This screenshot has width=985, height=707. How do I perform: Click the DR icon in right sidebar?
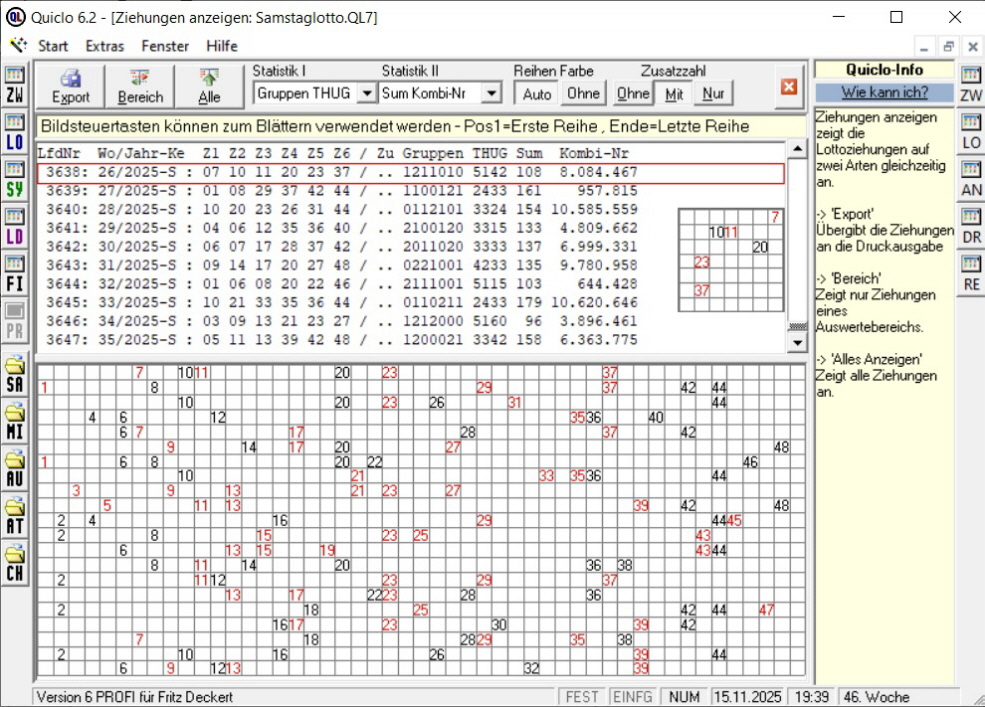(x=971, y=227)
